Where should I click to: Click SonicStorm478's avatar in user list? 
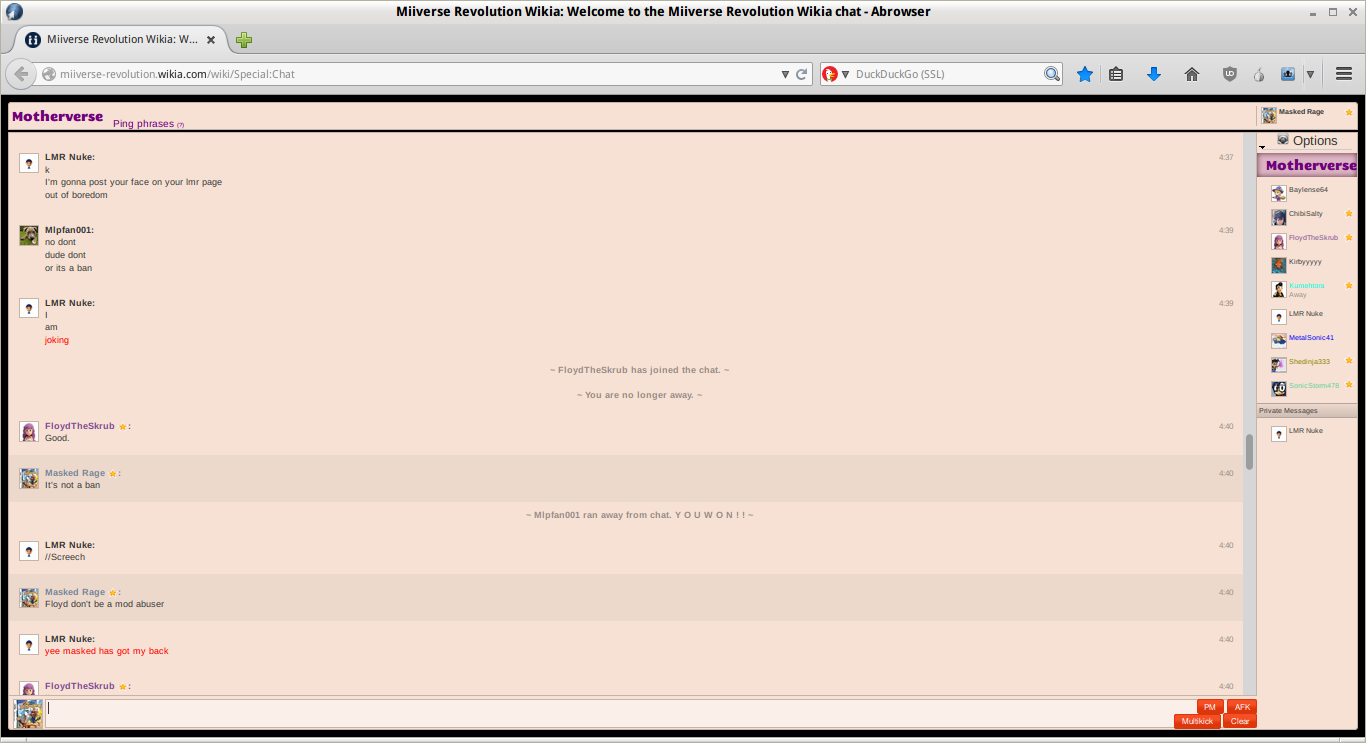click(x=1278, y=388)
